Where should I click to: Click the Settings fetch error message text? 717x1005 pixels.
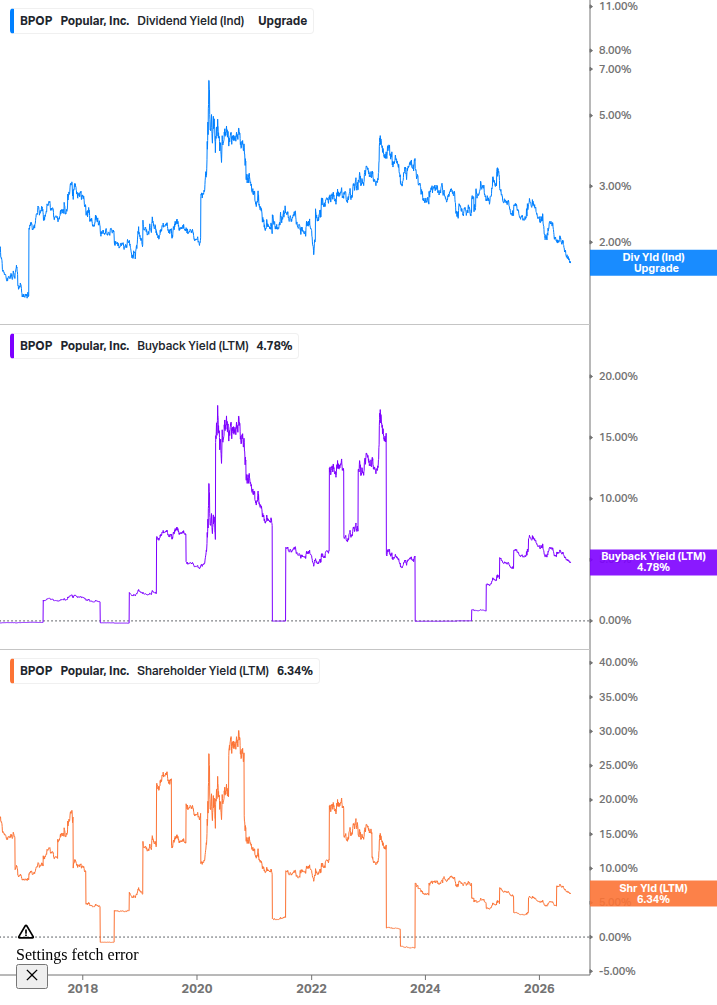(78, 955)
